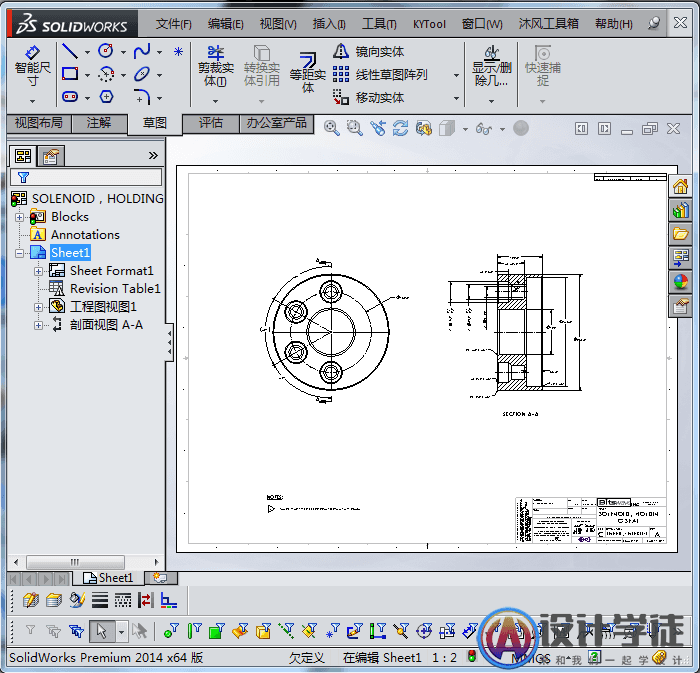Image resolution: width=700 pixels, height=673 pixels.
Task: Click the feature tree horizontal scrollbar thumb
Action: (75, 562)
